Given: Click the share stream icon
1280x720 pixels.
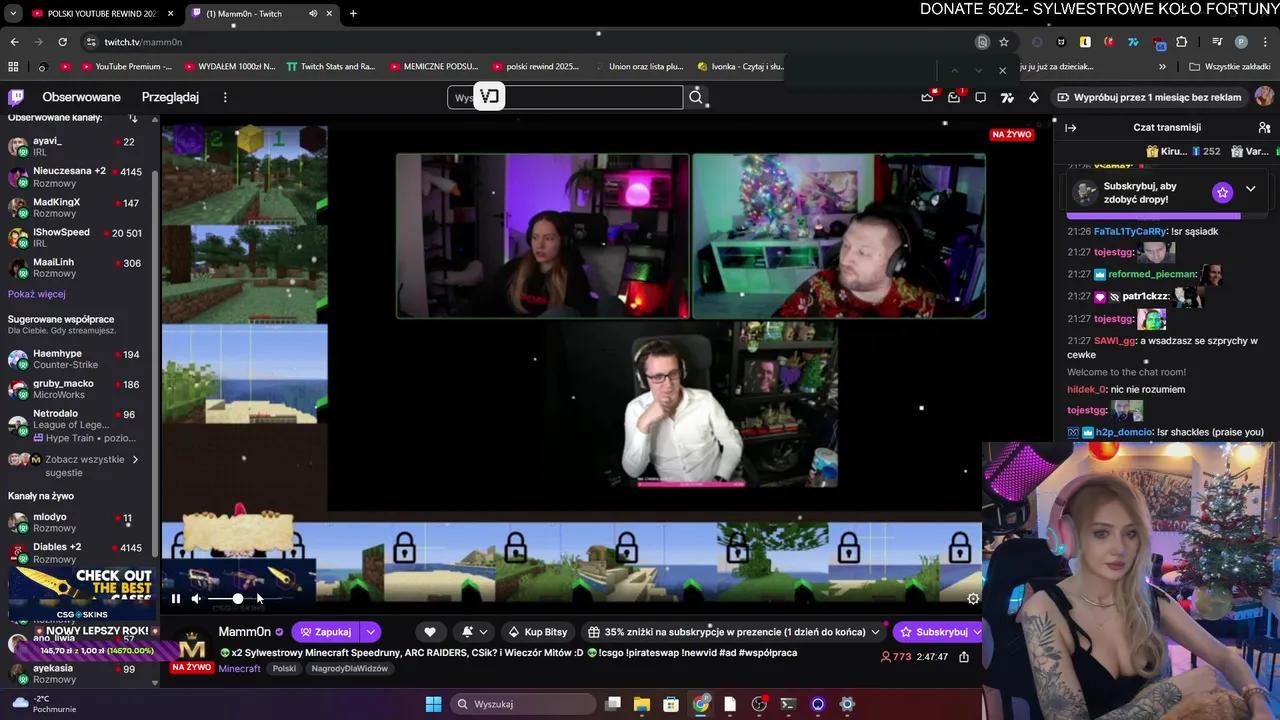Looking at the screenshot, I should pyautogui.click(x=964, y=657).
